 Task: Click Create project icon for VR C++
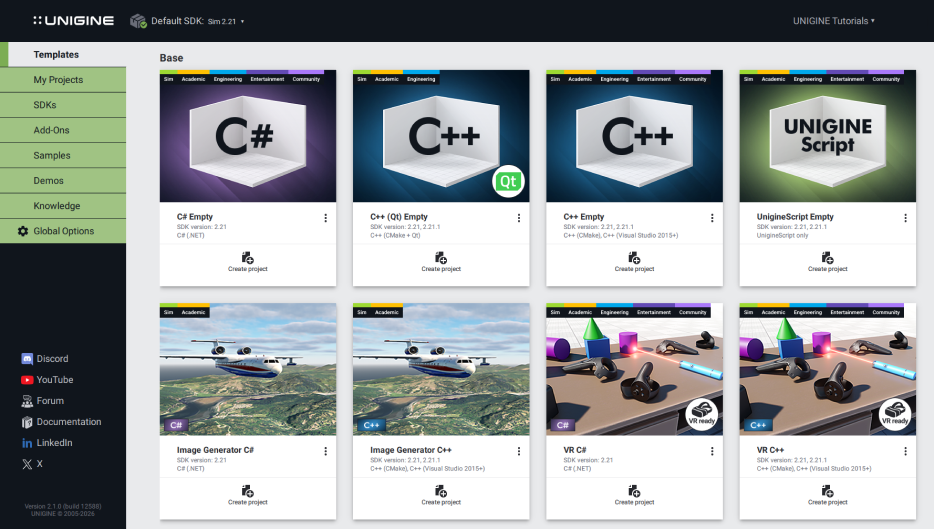827,491
